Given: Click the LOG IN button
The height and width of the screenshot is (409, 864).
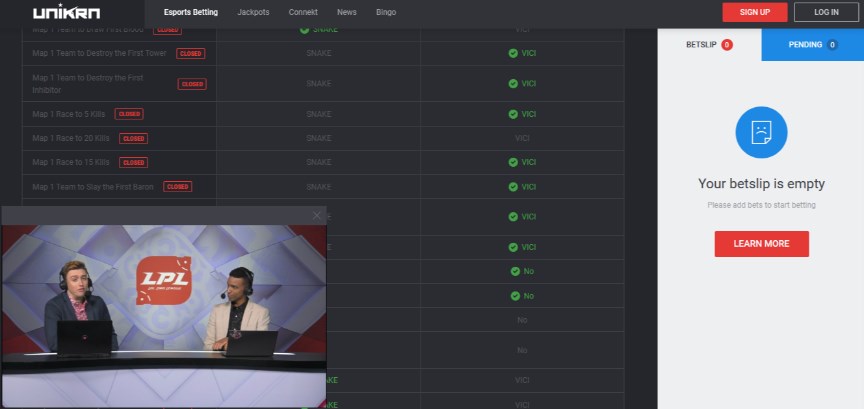Looking at the screenshot, I should 826,12.
